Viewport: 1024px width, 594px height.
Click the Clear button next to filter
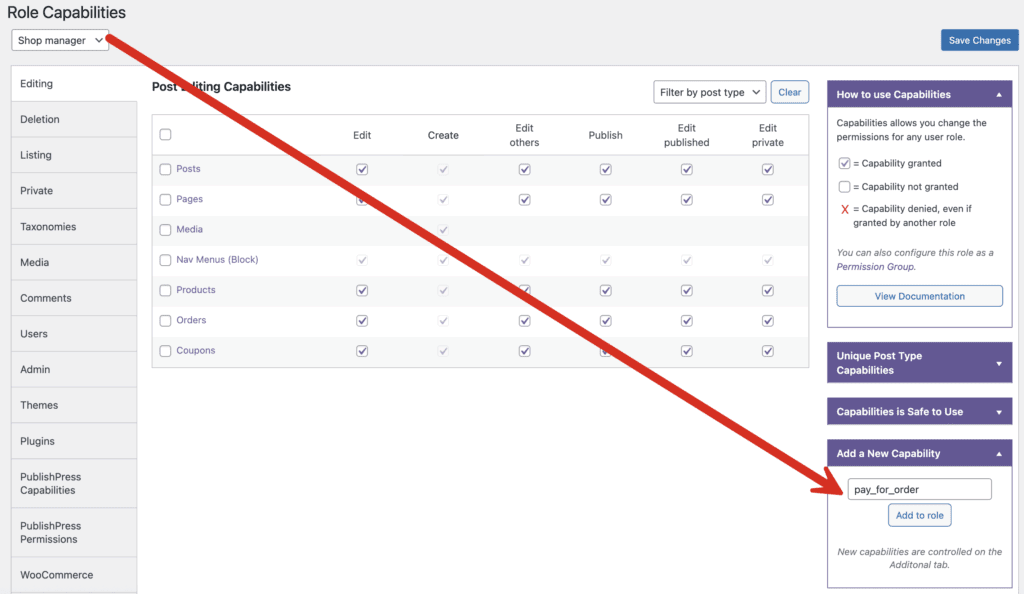789,91
